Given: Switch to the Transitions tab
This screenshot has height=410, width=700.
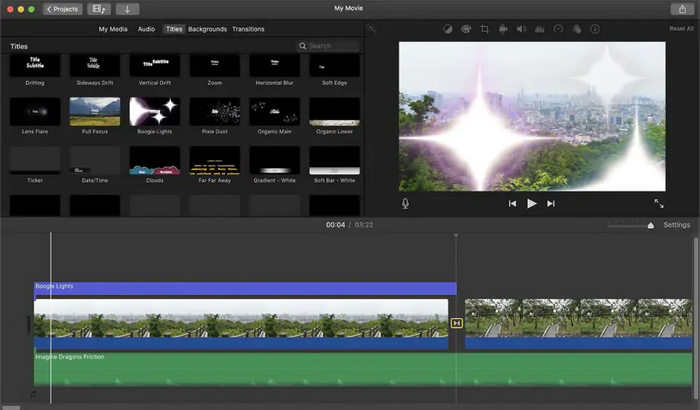Looking at the screenshot, I should [248, 29].
